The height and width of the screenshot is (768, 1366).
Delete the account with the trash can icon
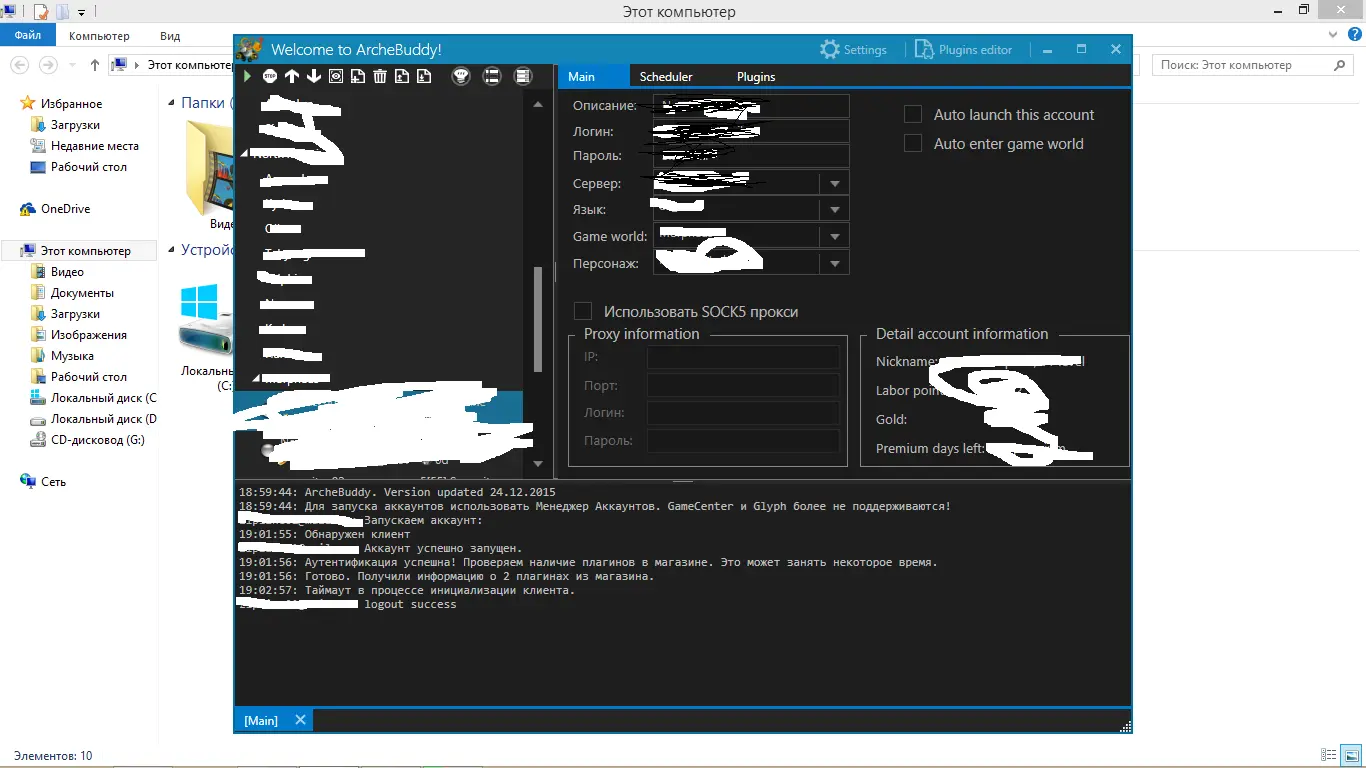(x=380, y=76)
